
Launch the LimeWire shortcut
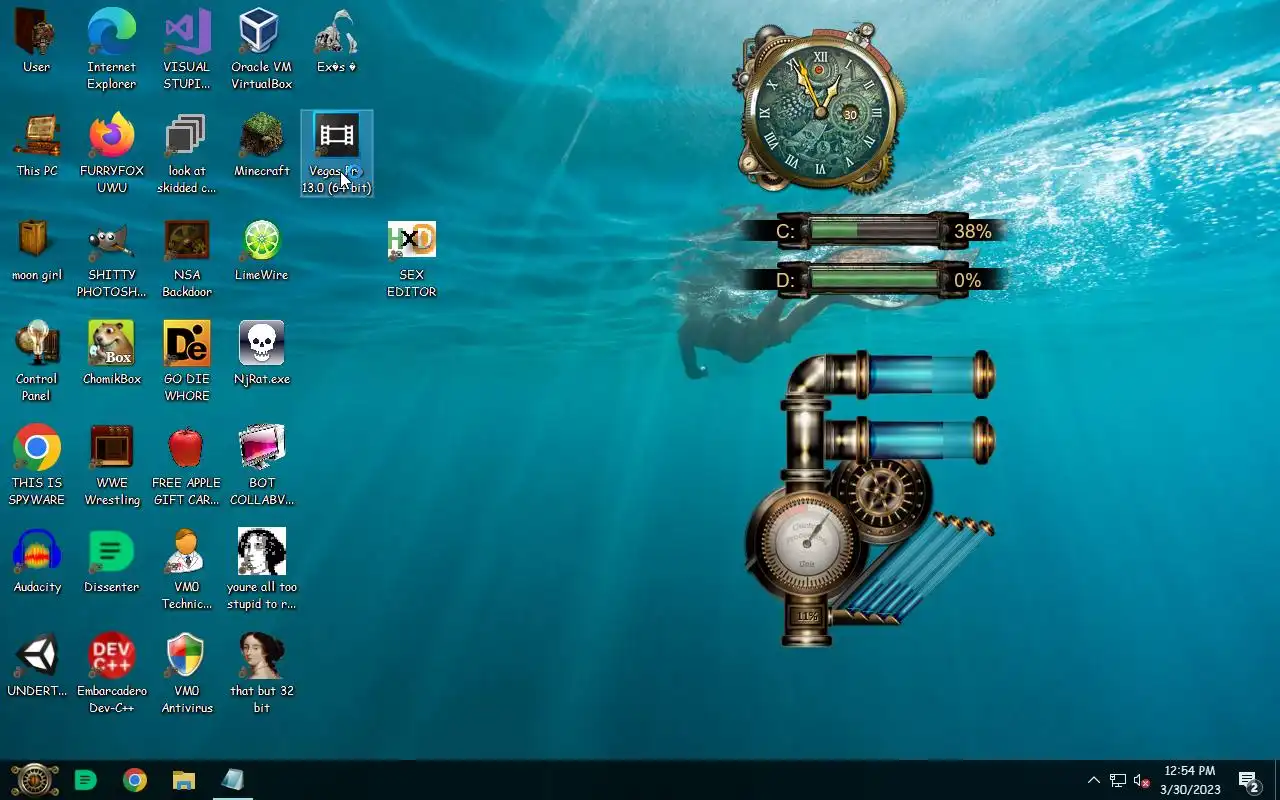[x=261, y=250]
